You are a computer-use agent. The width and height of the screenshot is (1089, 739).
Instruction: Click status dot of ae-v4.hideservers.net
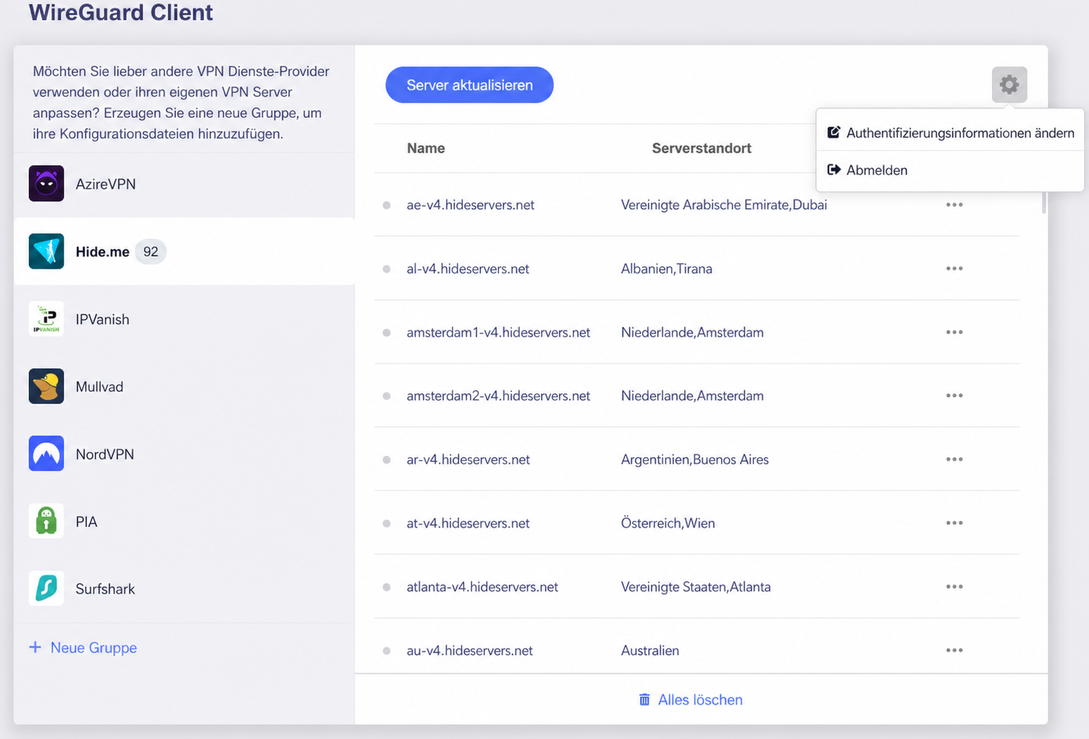387,205
